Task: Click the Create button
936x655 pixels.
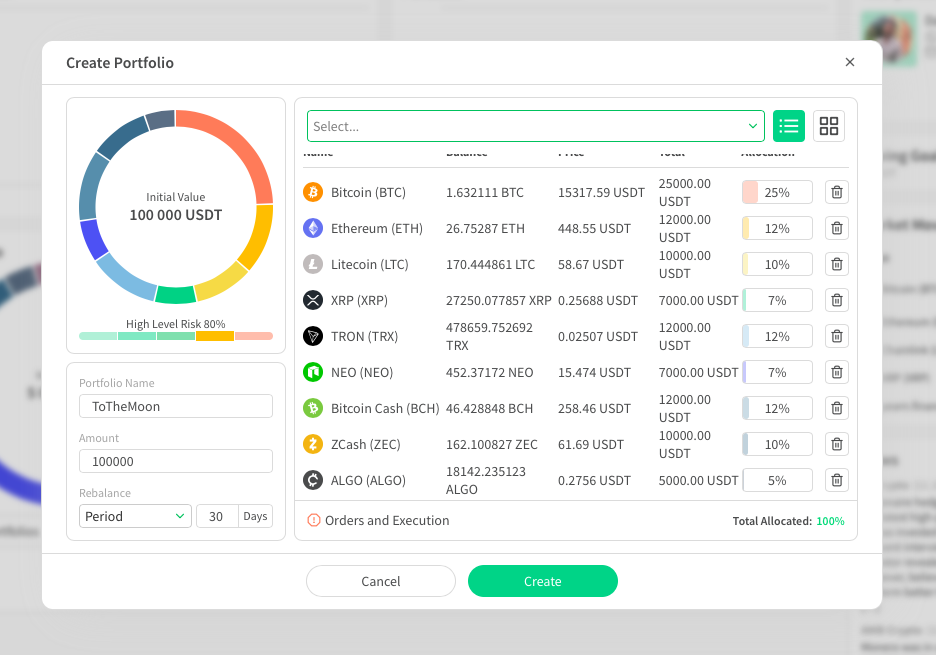Action: (x=543, y=581)
